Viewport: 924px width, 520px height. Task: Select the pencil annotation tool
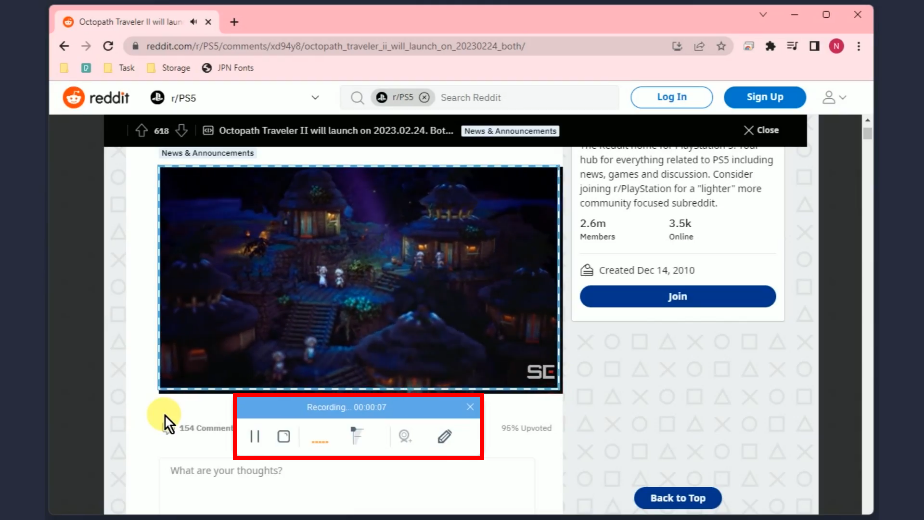point(445,436)
